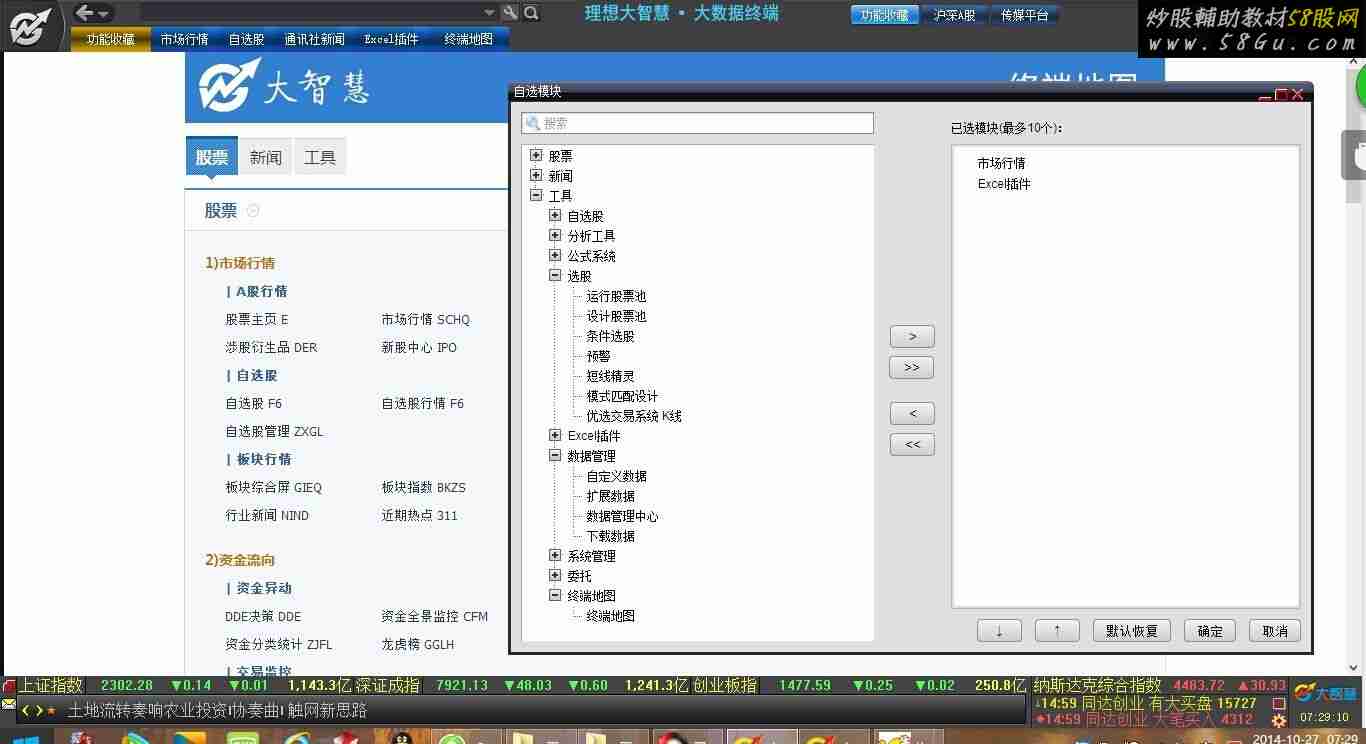Expand the Excel插件 tree node
This screenshot has height=744, width=1366.
(x=555, y=436)
